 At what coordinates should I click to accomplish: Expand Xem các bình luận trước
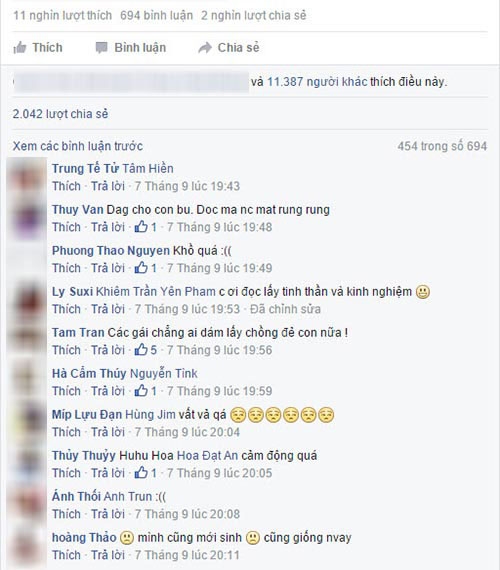pyautogui.click(x=78, y=146)
